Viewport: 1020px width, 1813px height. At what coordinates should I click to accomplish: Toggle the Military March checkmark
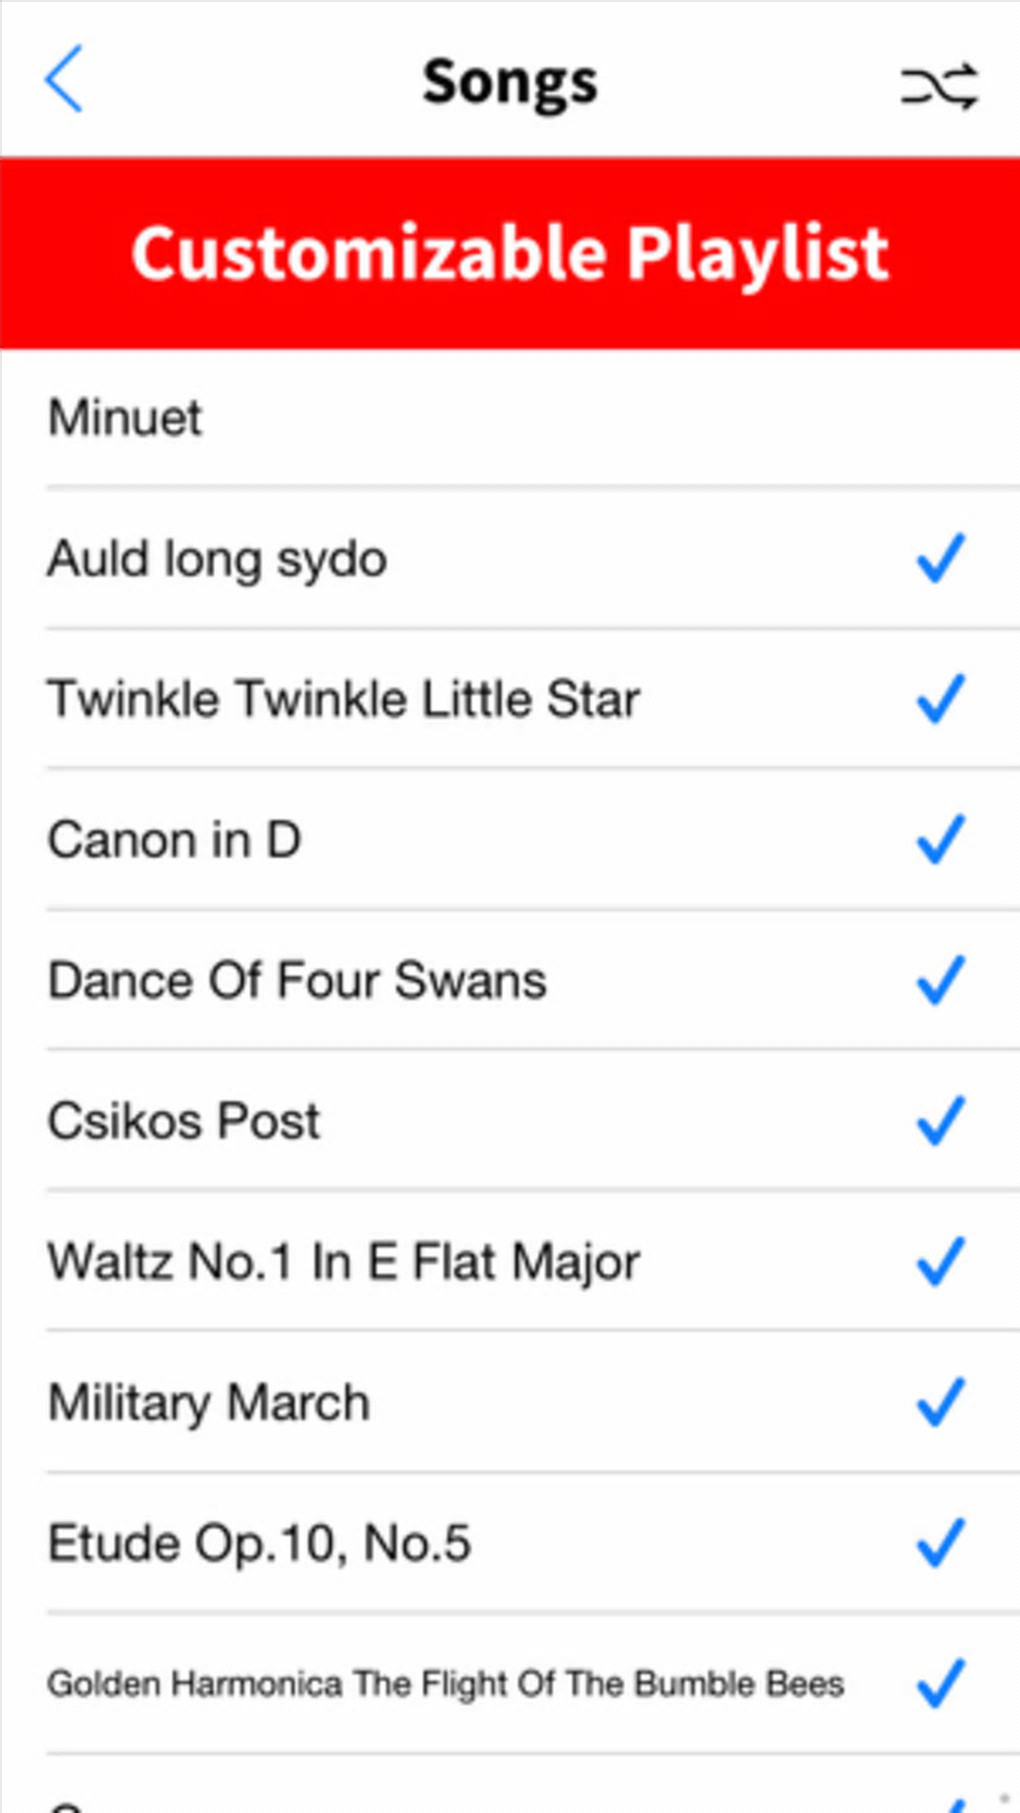[x=940, y=1402]
